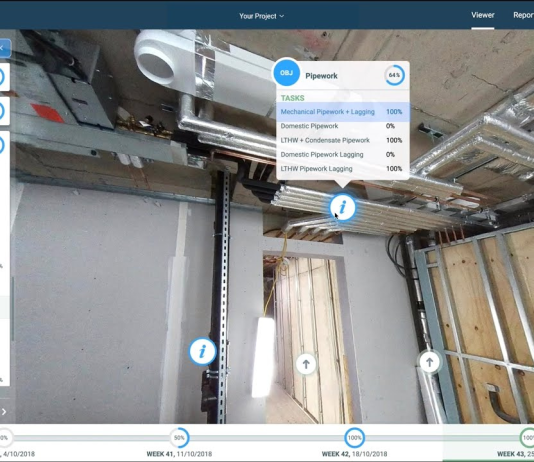Open the Reports tab

523,15
